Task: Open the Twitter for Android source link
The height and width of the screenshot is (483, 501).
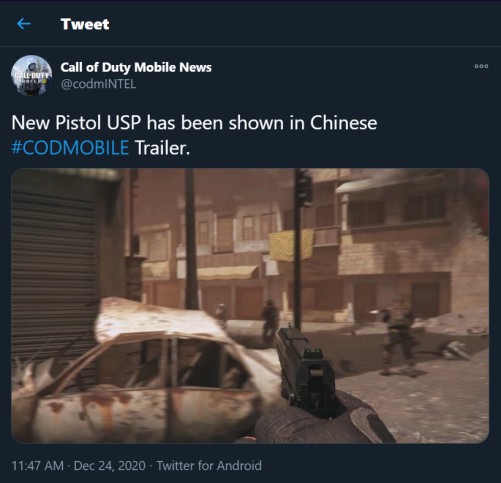Action: pos(209,466)
